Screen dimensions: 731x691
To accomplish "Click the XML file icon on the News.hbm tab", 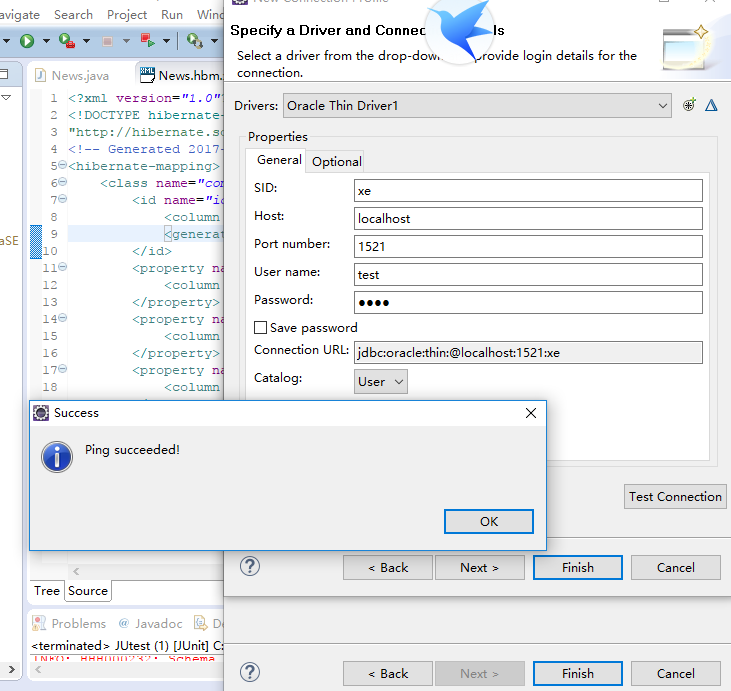I will pos(147,75).
